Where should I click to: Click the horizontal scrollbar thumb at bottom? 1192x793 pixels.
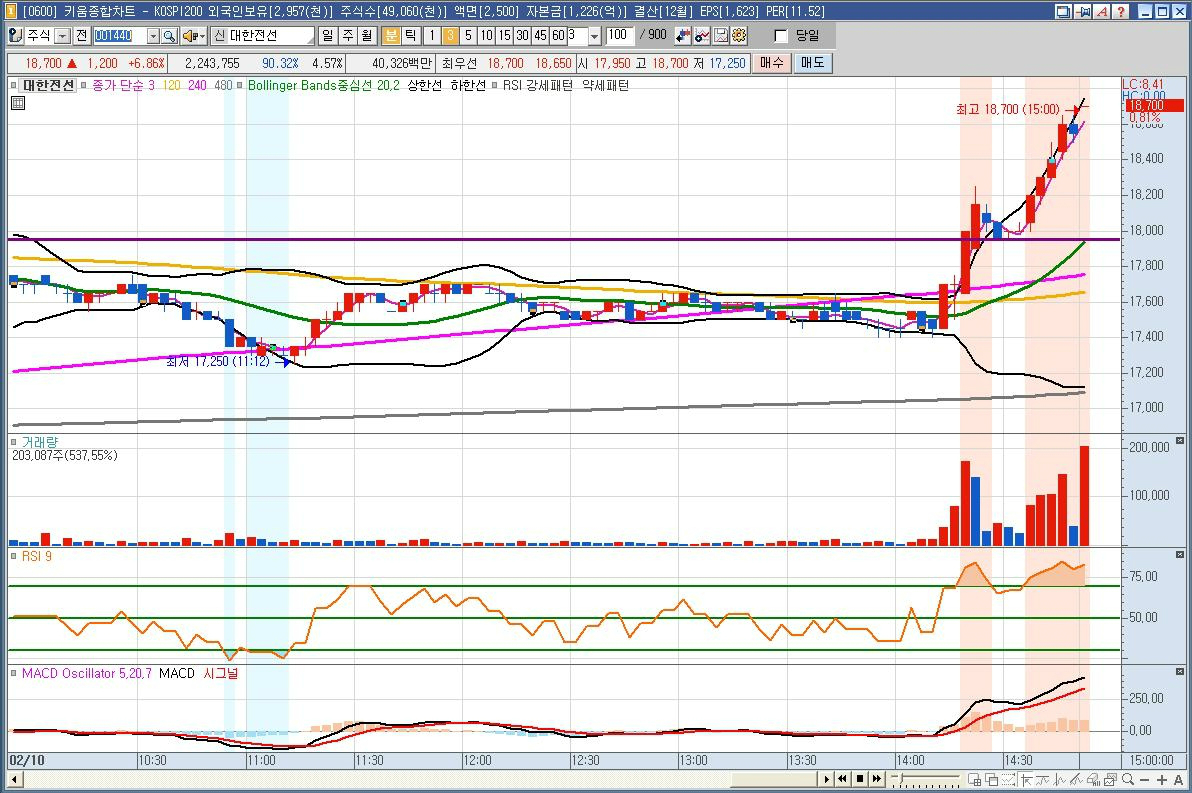click(x=774, y=779)
